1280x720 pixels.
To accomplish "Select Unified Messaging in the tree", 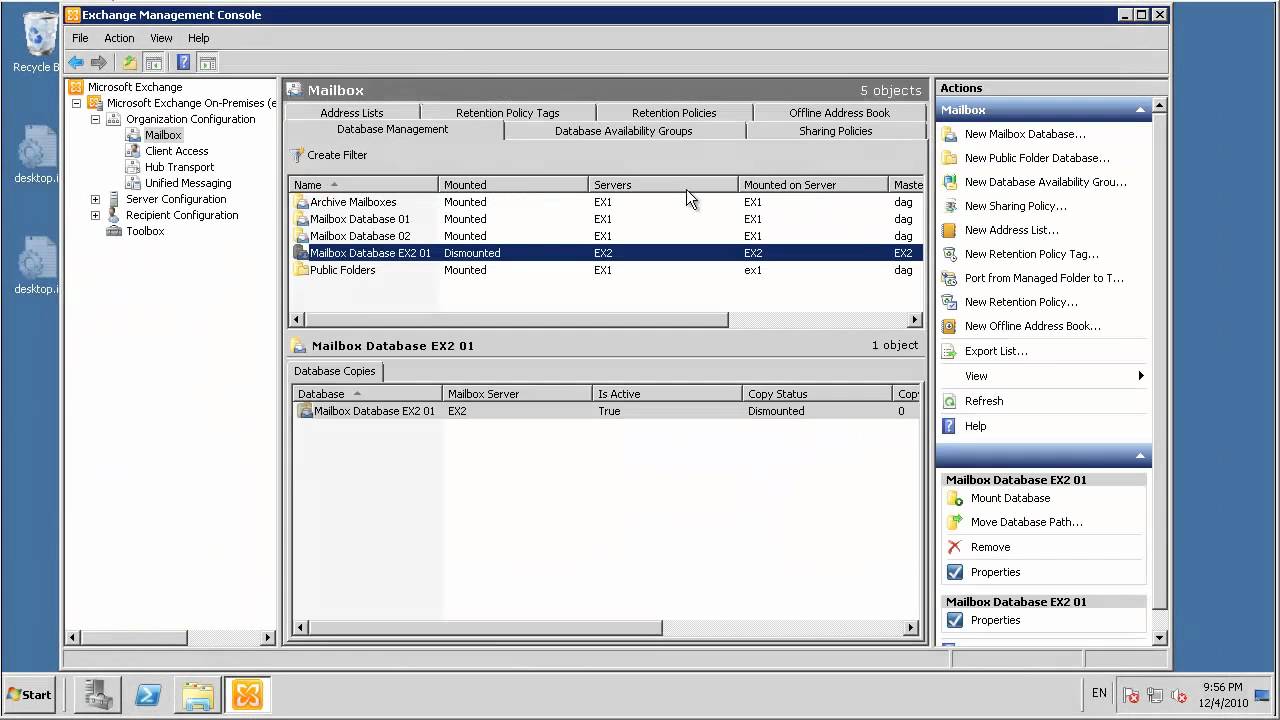I will coord(188,183).
